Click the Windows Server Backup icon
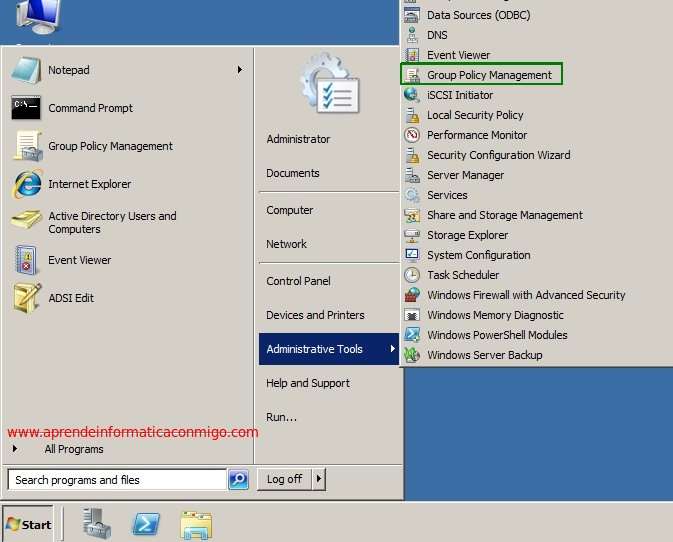The image size is (673, 542). 412,355
